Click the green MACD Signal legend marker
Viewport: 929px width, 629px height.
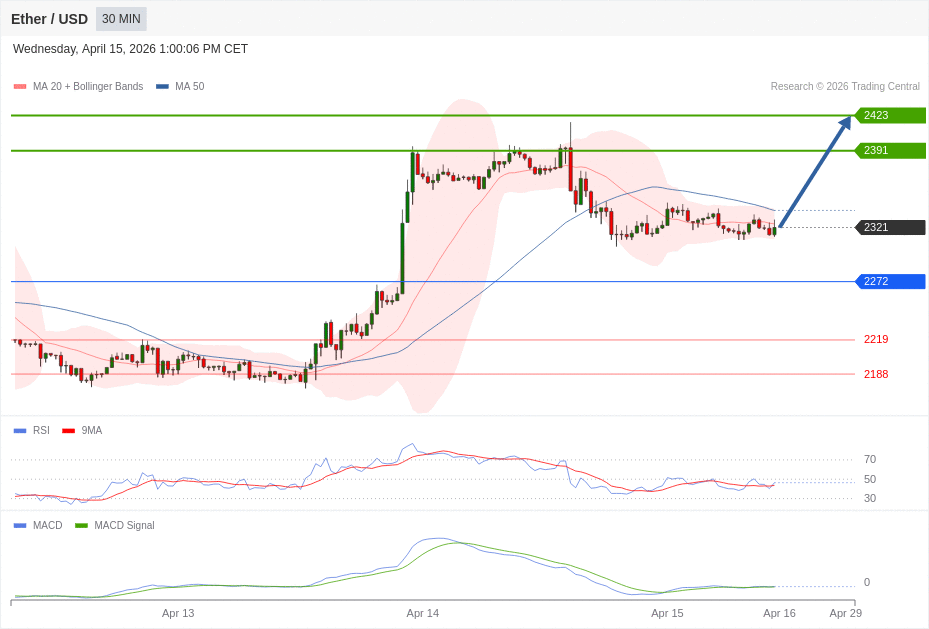(81, 526)
